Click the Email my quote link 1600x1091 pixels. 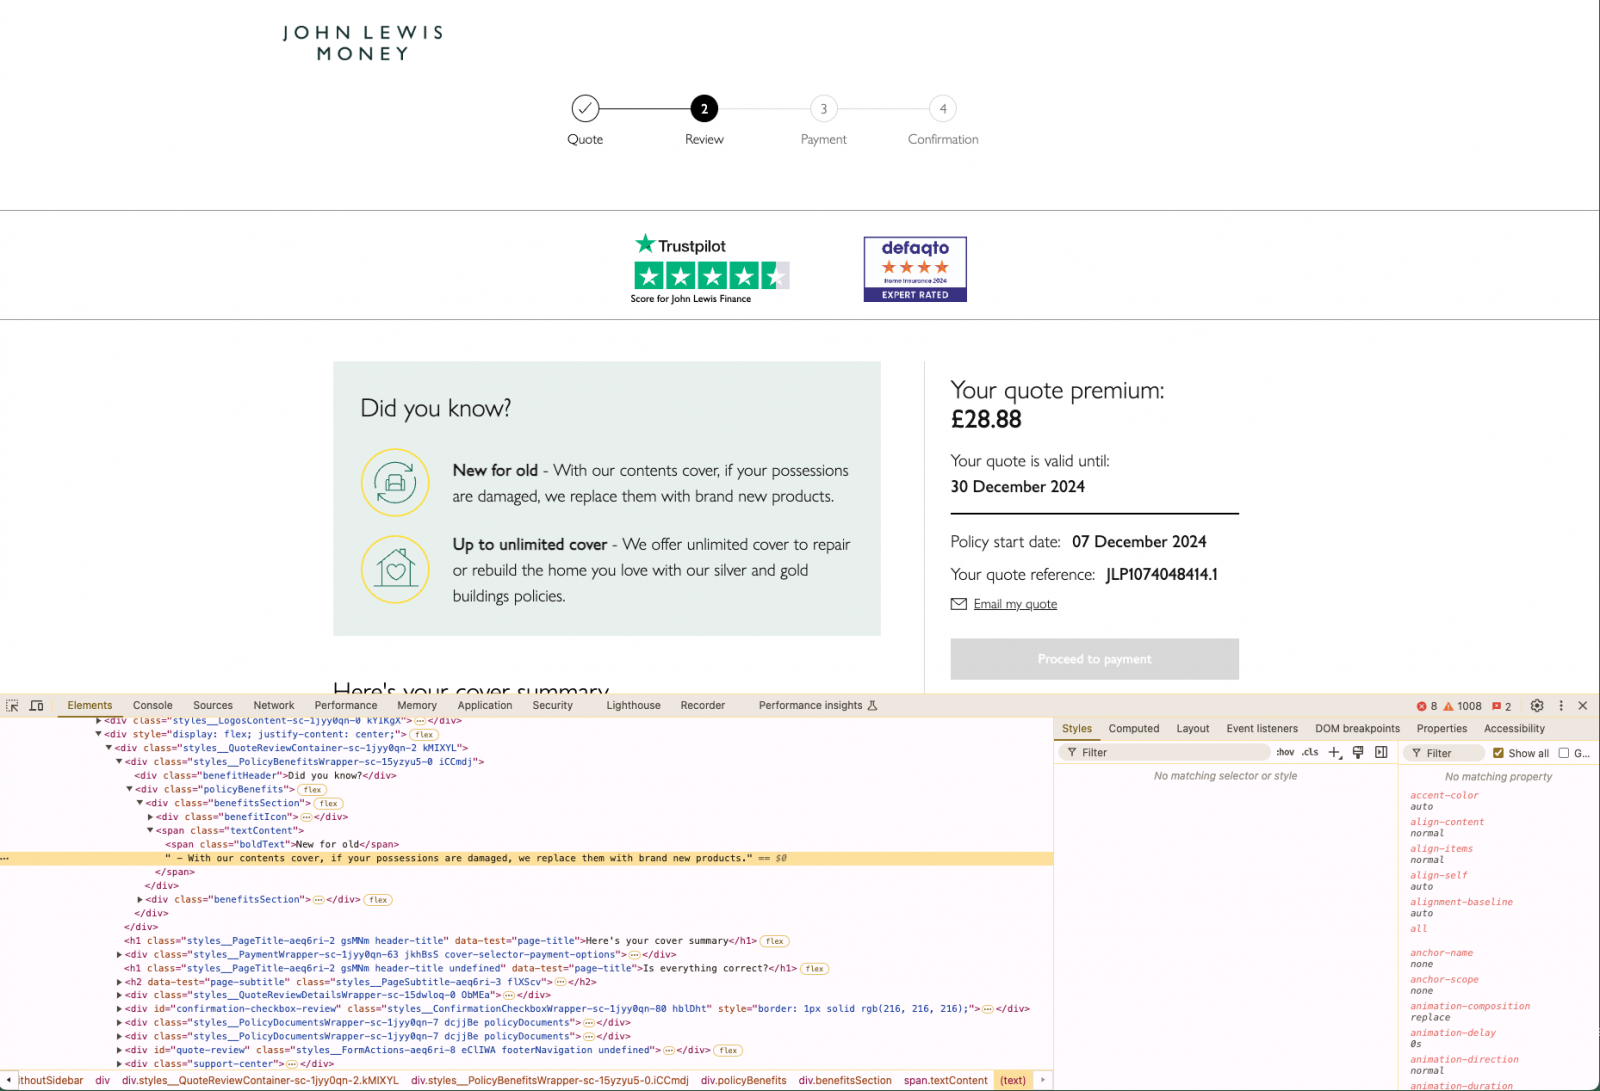click(1015, 604)
